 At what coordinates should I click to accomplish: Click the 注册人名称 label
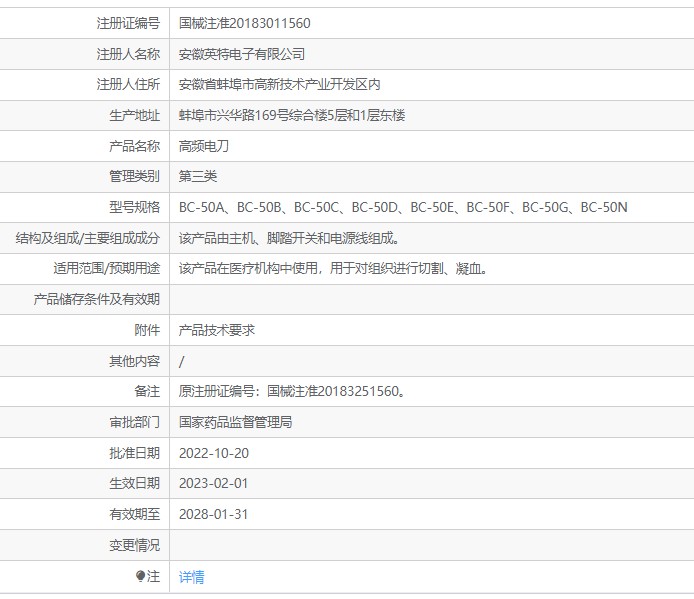pos(128,54)
